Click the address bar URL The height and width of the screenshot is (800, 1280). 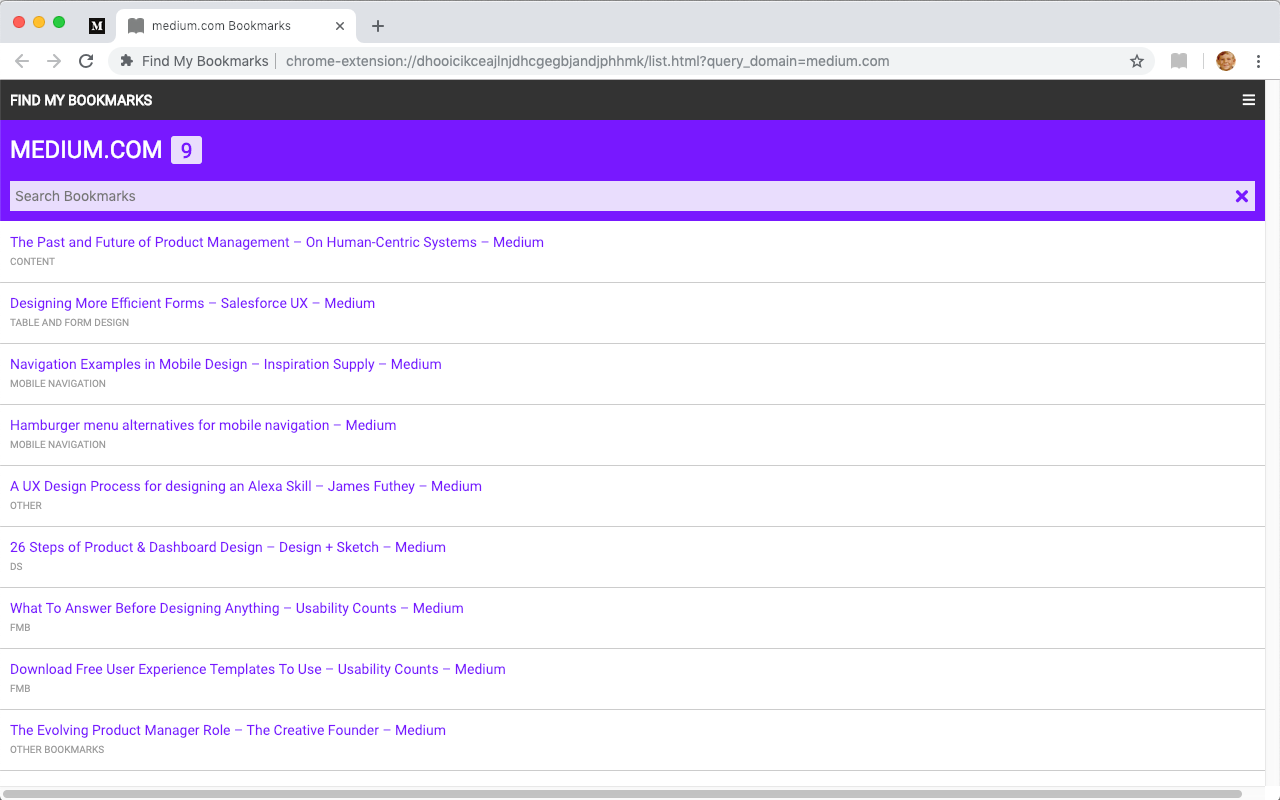[586, 61]
